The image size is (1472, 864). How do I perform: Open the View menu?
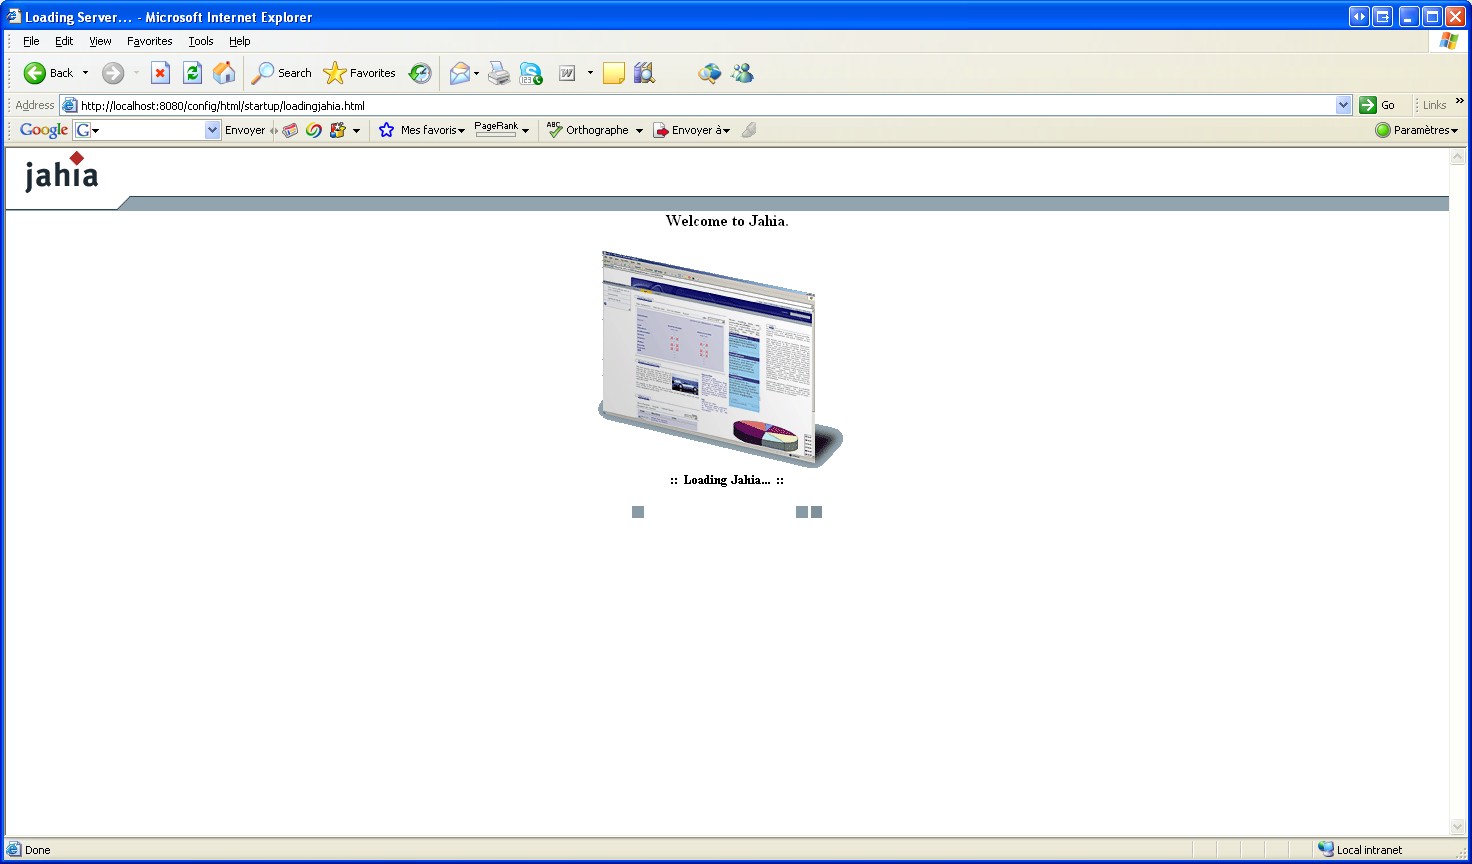(x=100, y=41)
